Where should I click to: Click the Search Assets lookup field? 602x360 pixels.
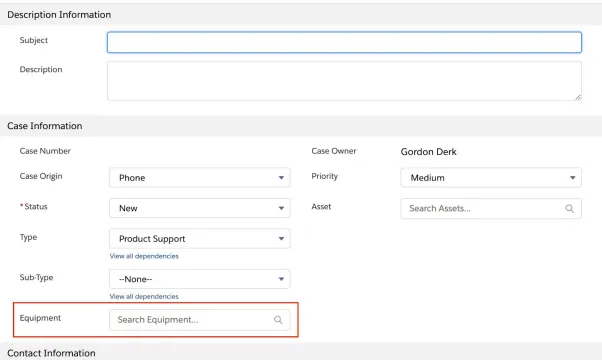(x=491, y=208)
